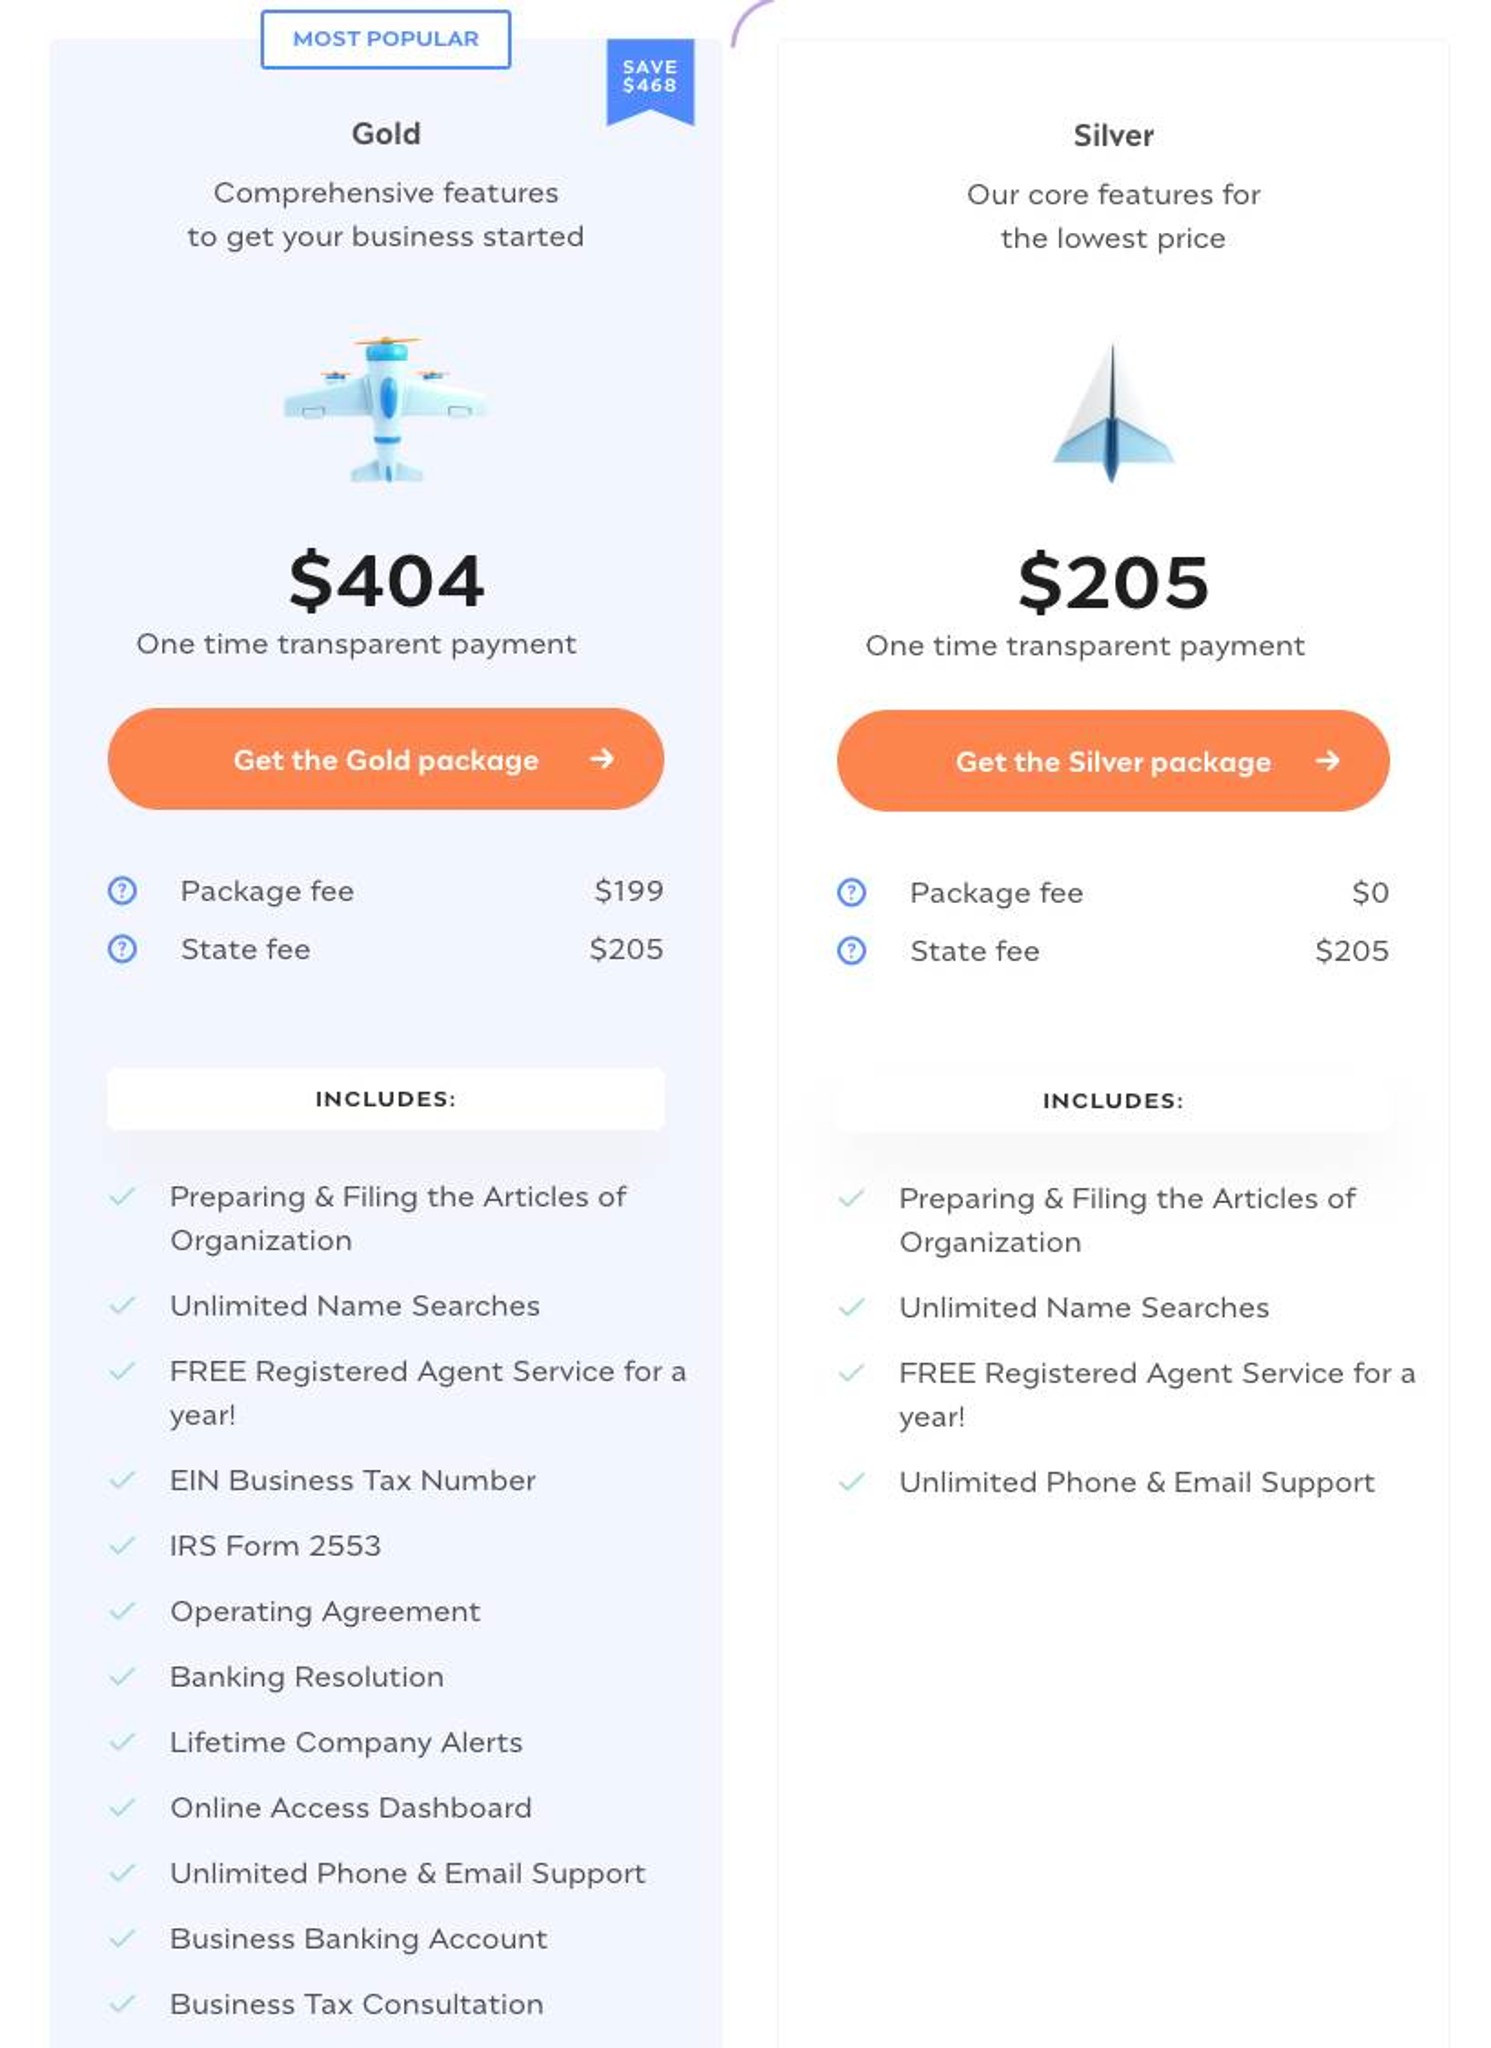The height and width of the screenshot is (2048, 1491).
Task: Click the SAVE $468 ribbon badge
Action: 650,80
